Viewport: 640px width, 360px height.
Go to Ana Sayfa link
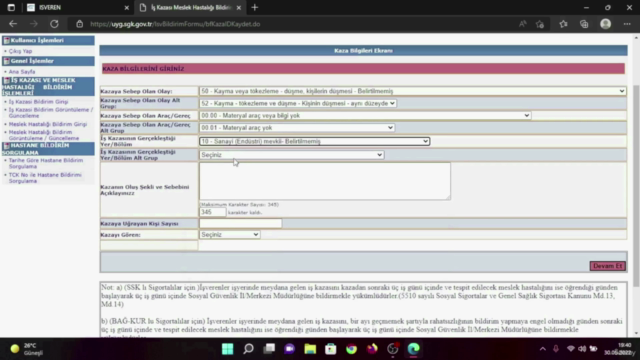(x=22, y=71)
